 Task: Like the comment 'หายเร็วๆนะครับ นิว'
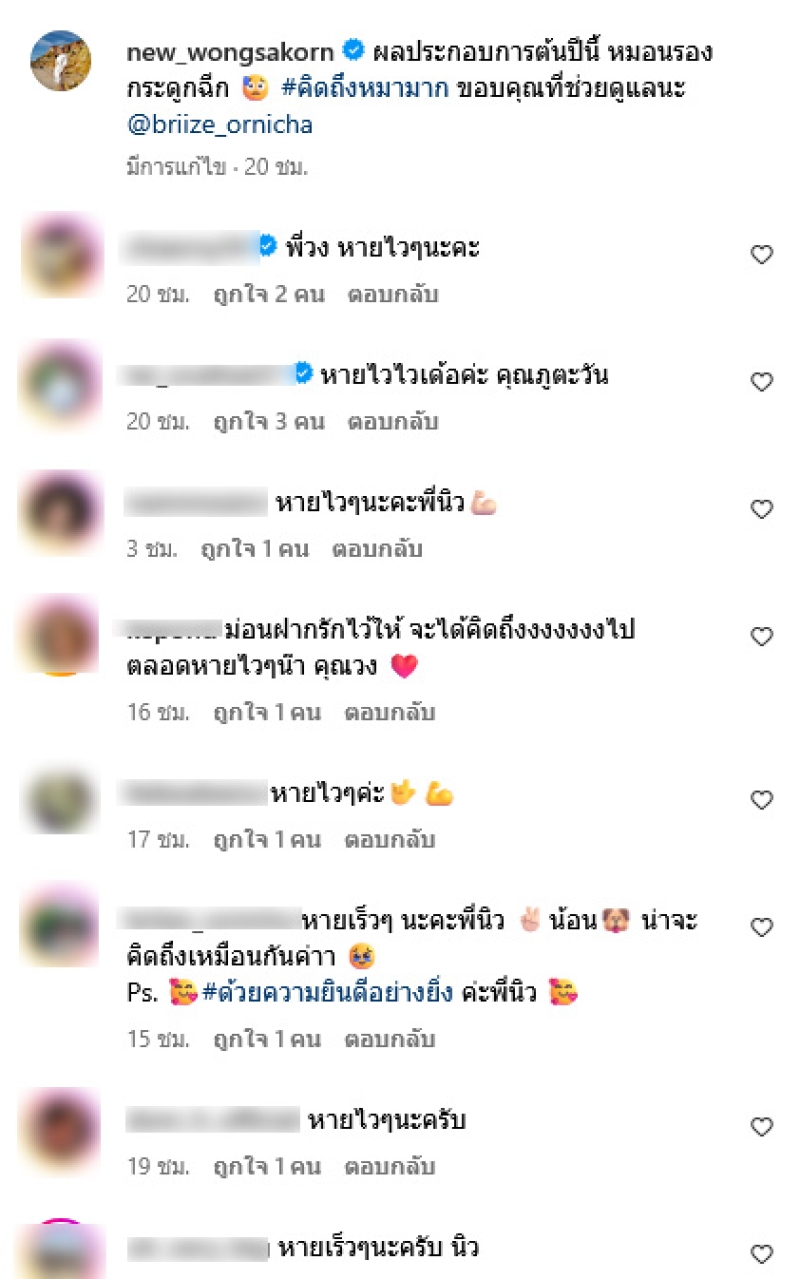coord(762,1254)
